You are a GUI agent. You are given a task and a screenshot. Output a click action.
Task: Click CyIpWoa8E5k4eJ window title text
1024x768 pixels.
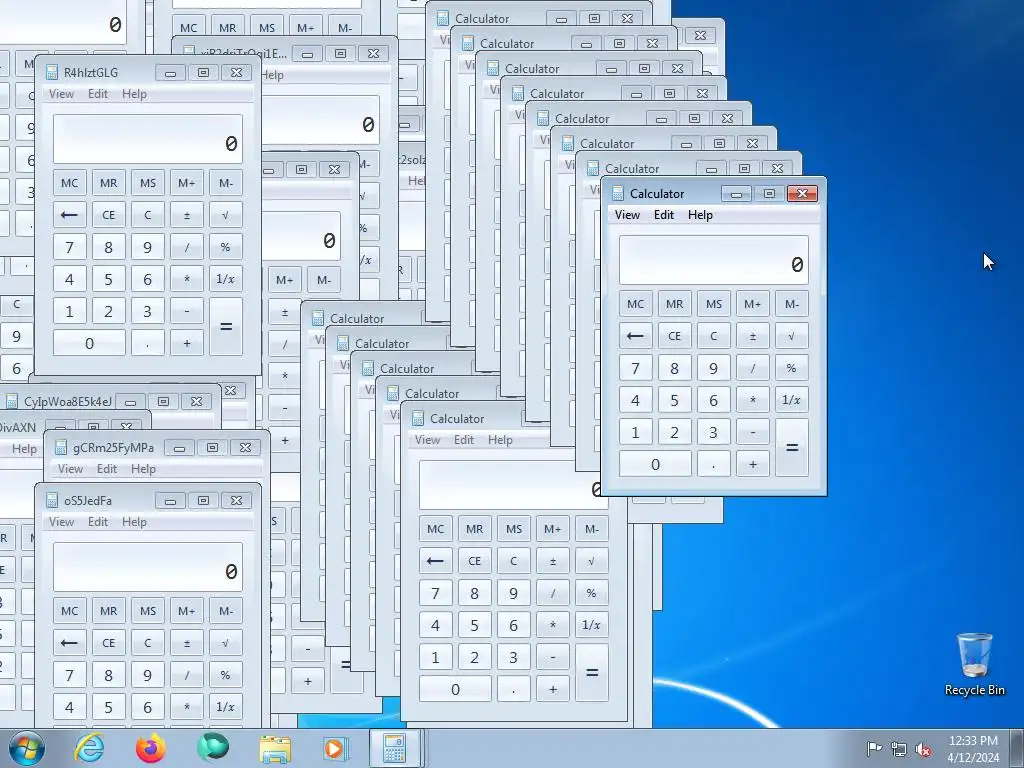tap(68, 402)
